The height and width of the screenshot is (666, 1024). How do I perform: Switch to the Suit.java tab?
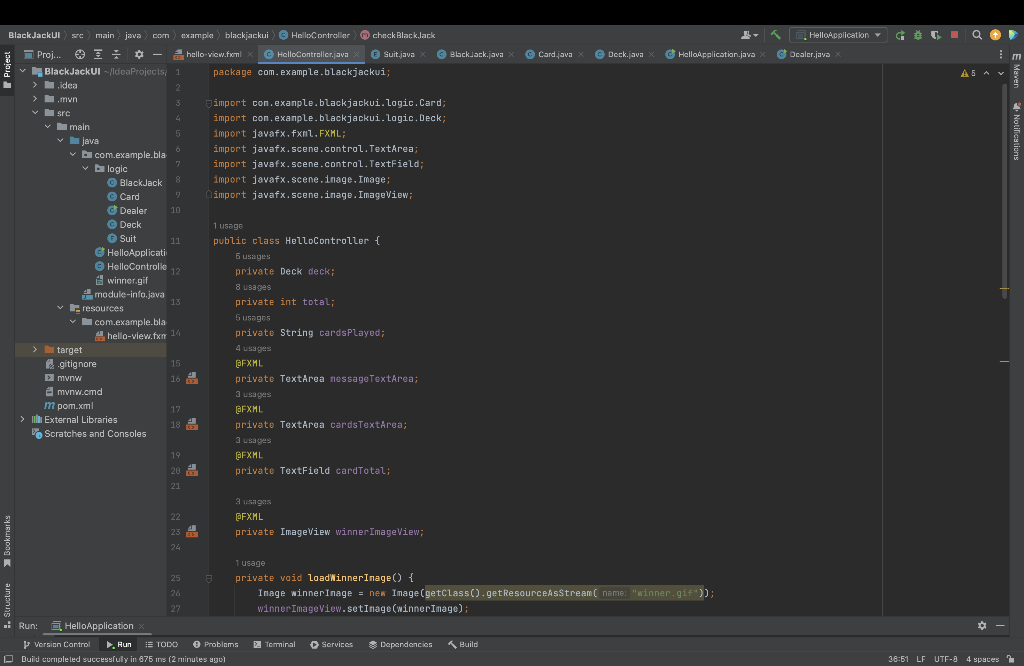click(398, 54)
